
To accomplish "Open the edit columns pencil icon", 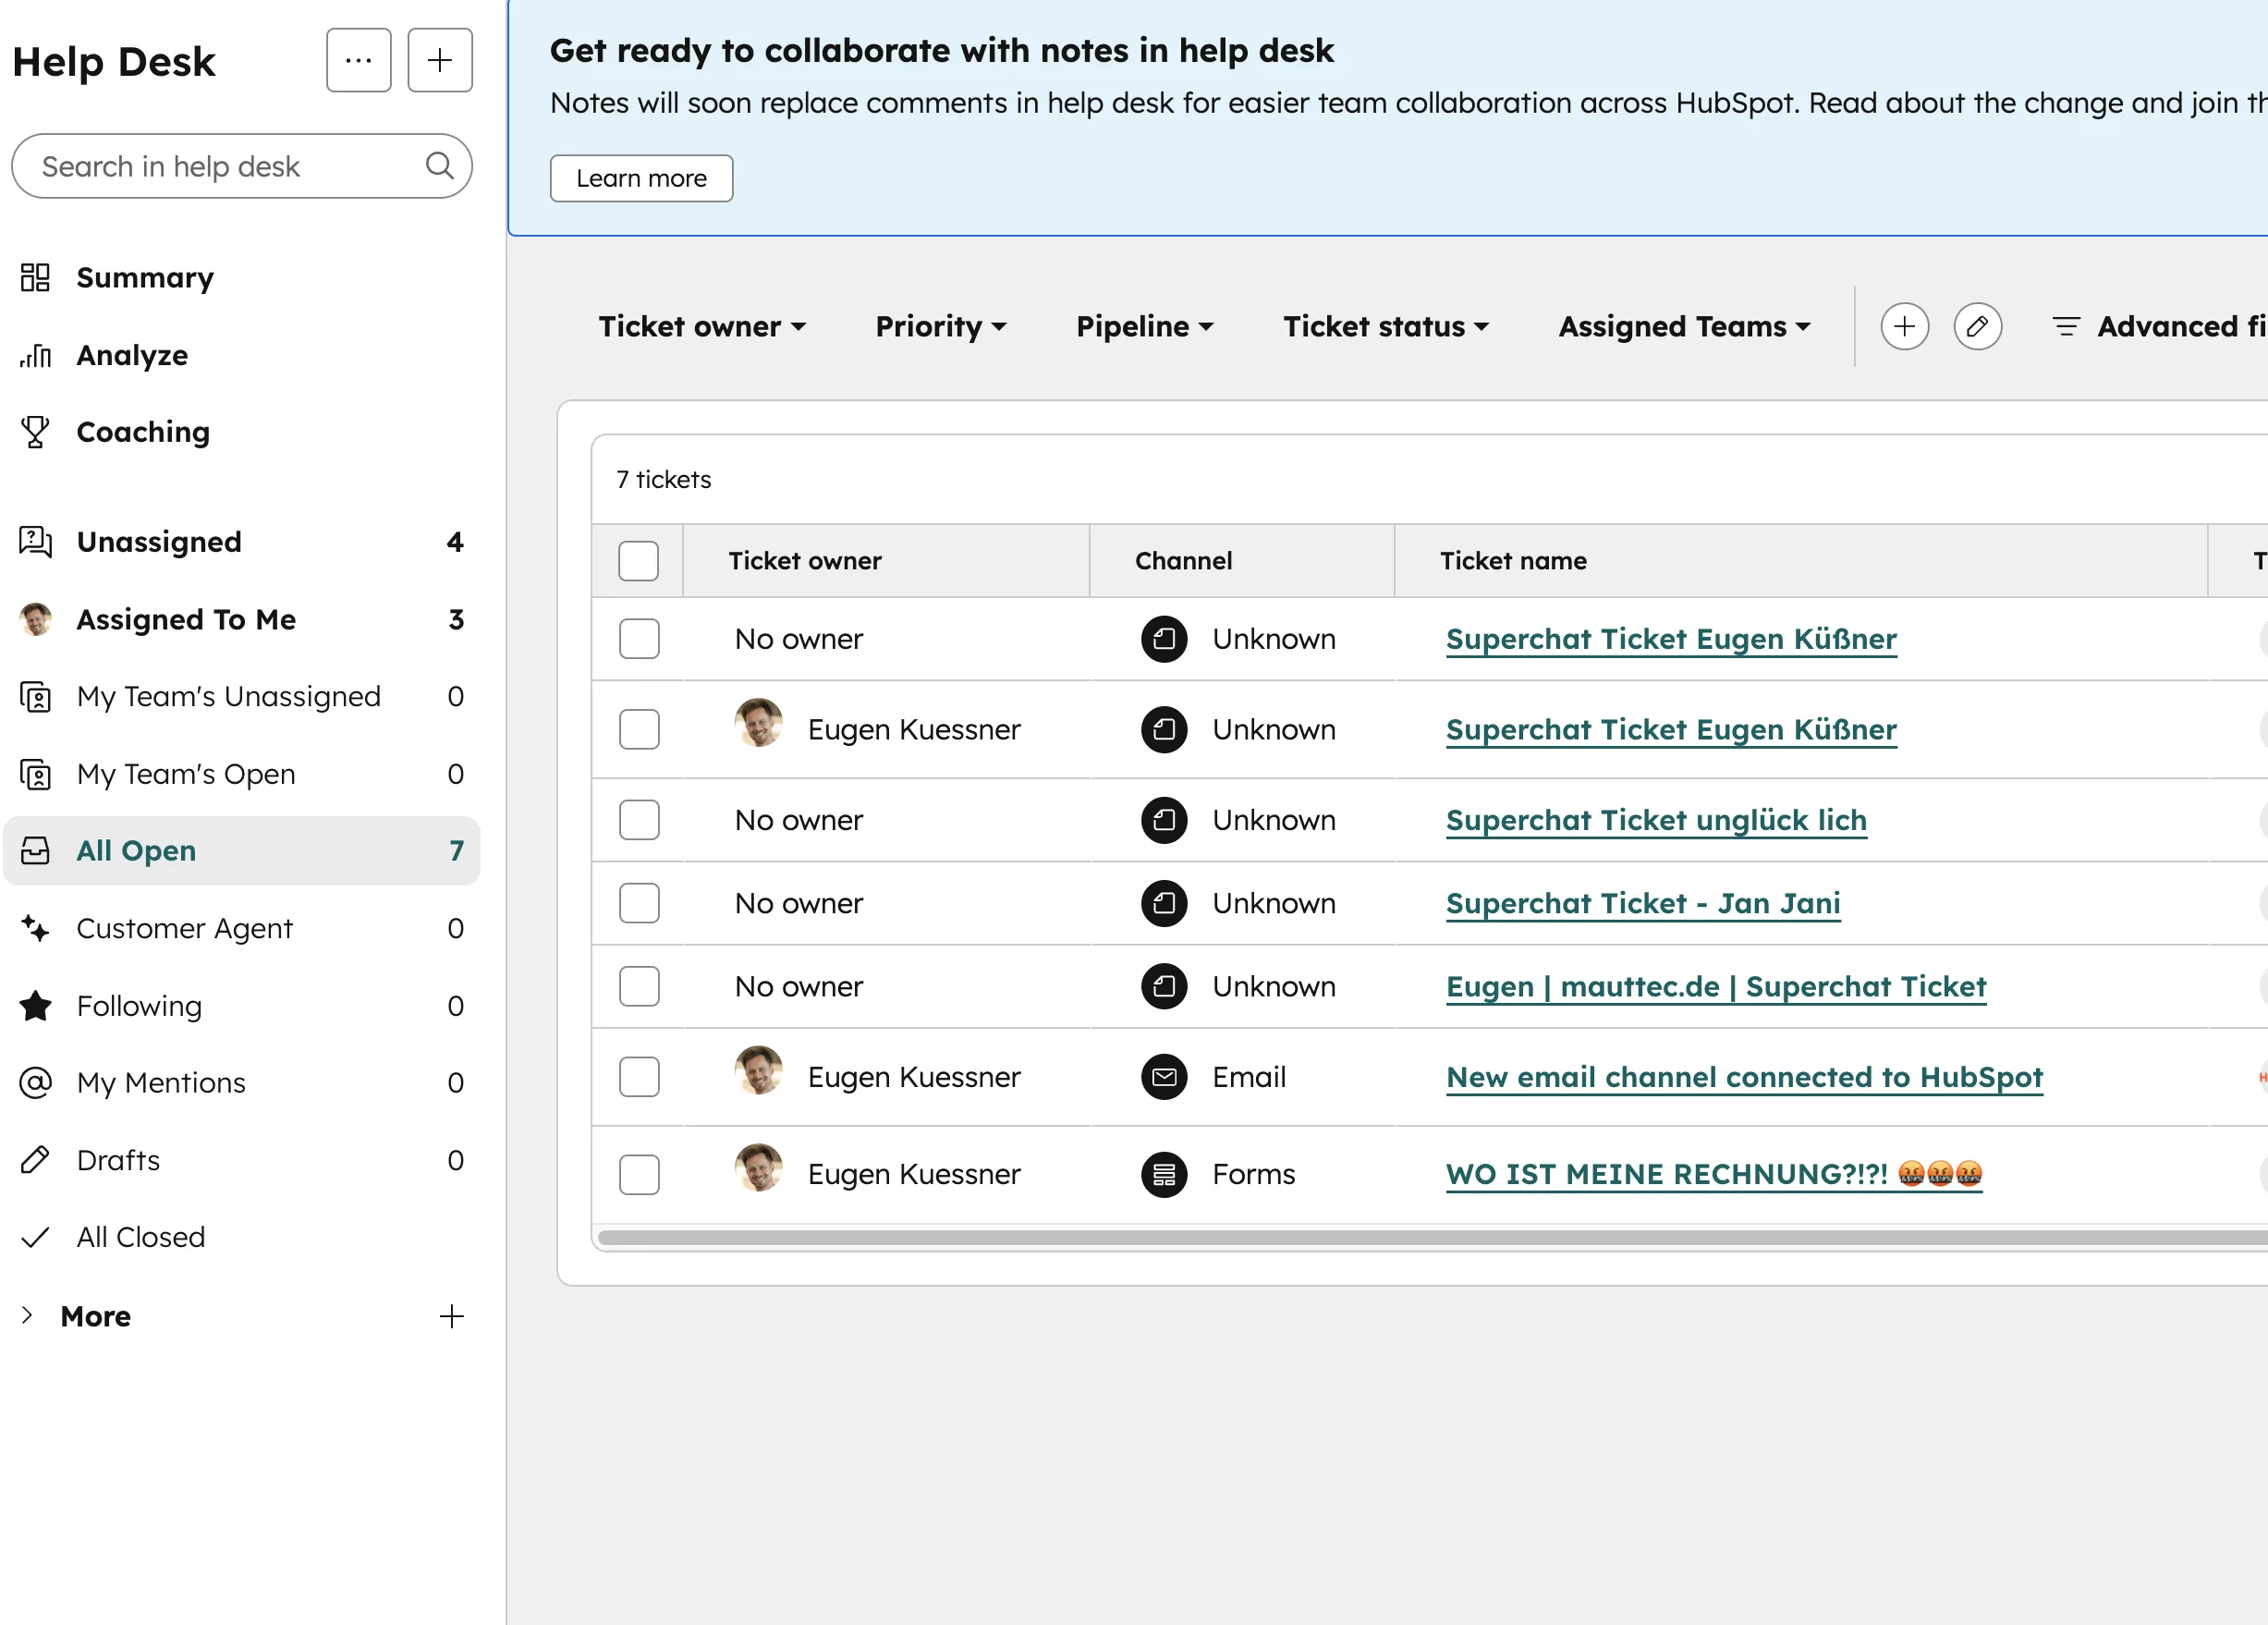I will click(1978, 326).
